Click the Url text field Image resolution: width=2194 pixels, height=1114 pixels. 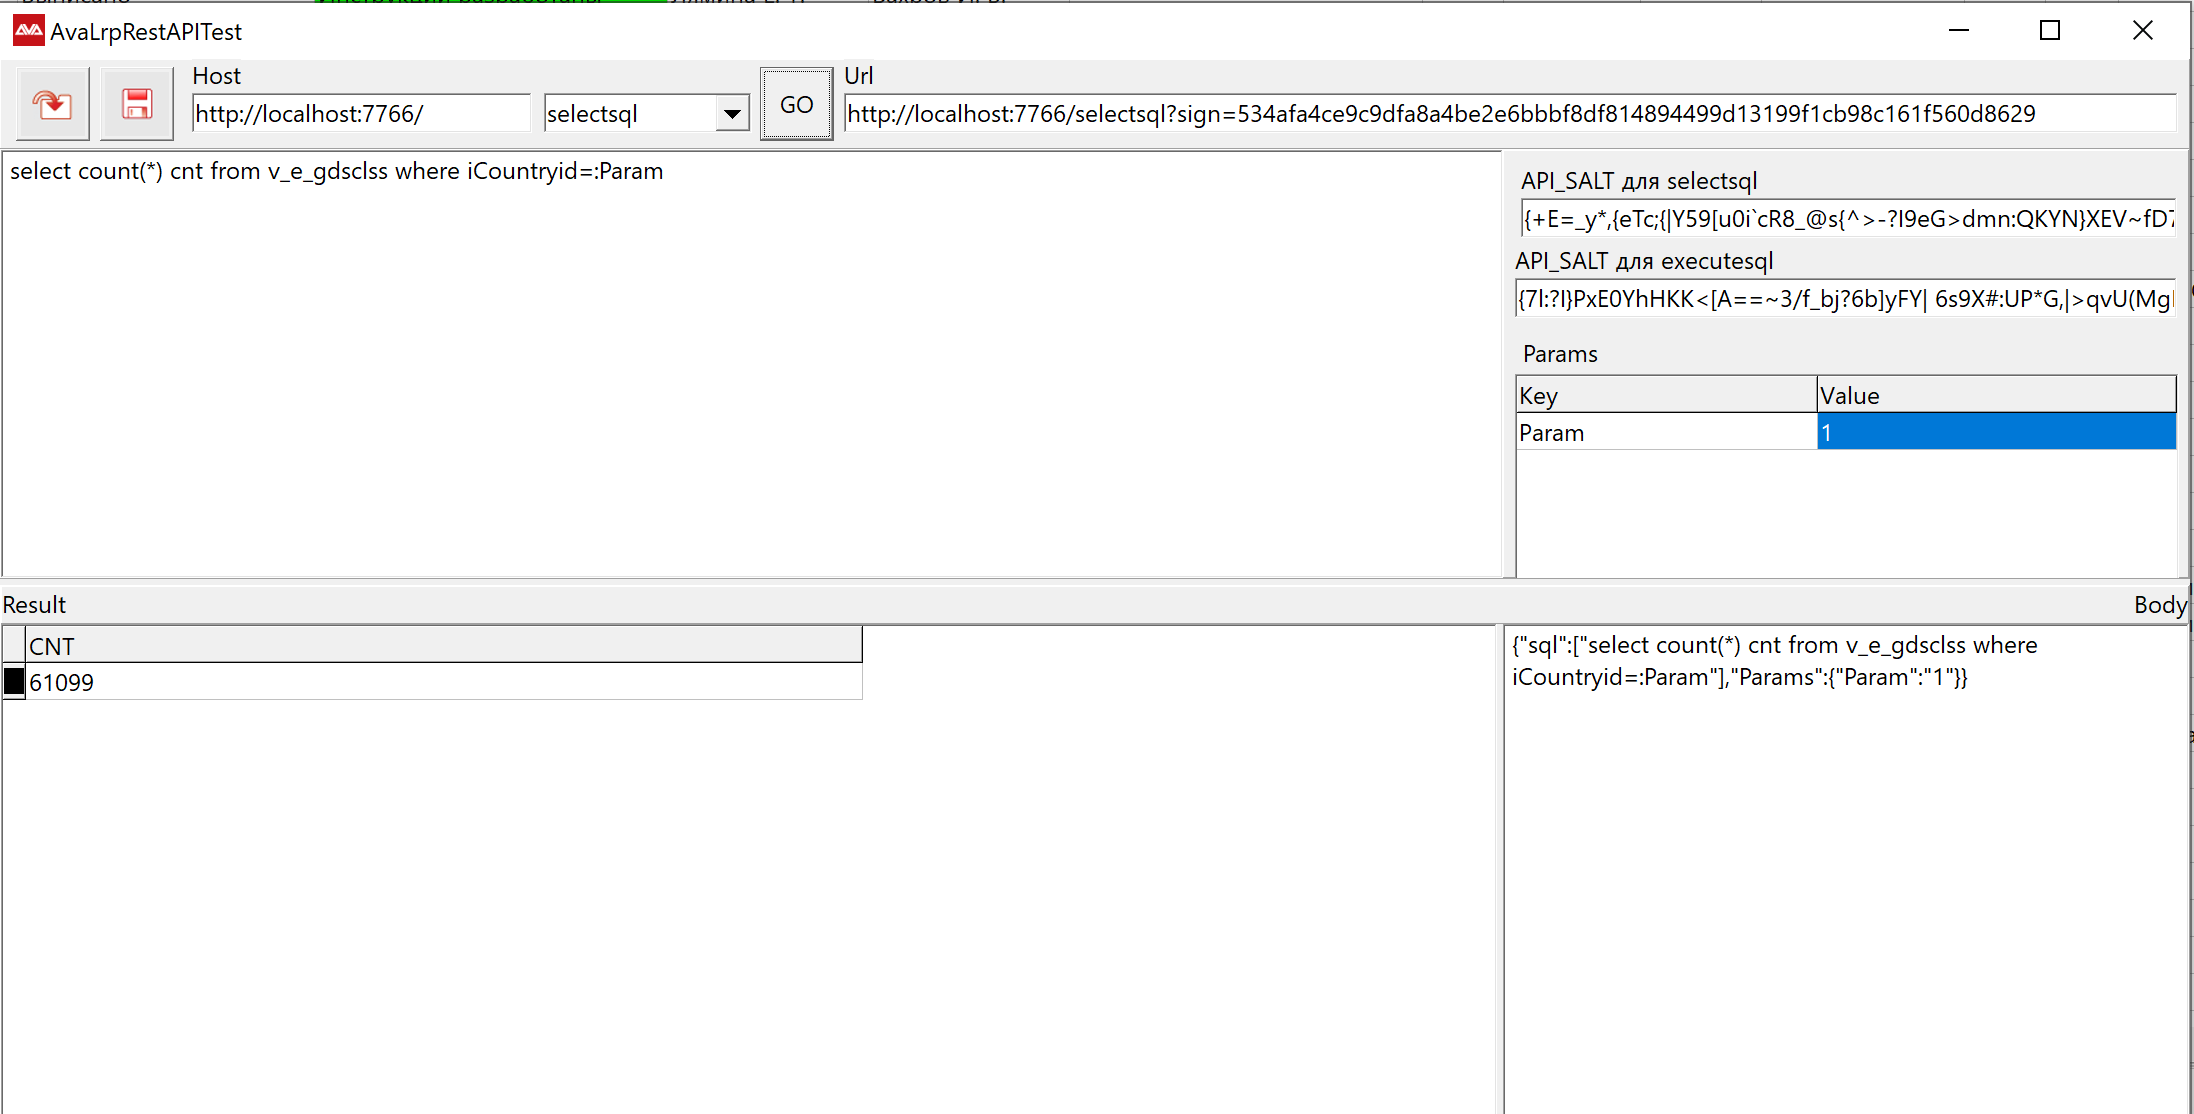tap(1508, 114)
